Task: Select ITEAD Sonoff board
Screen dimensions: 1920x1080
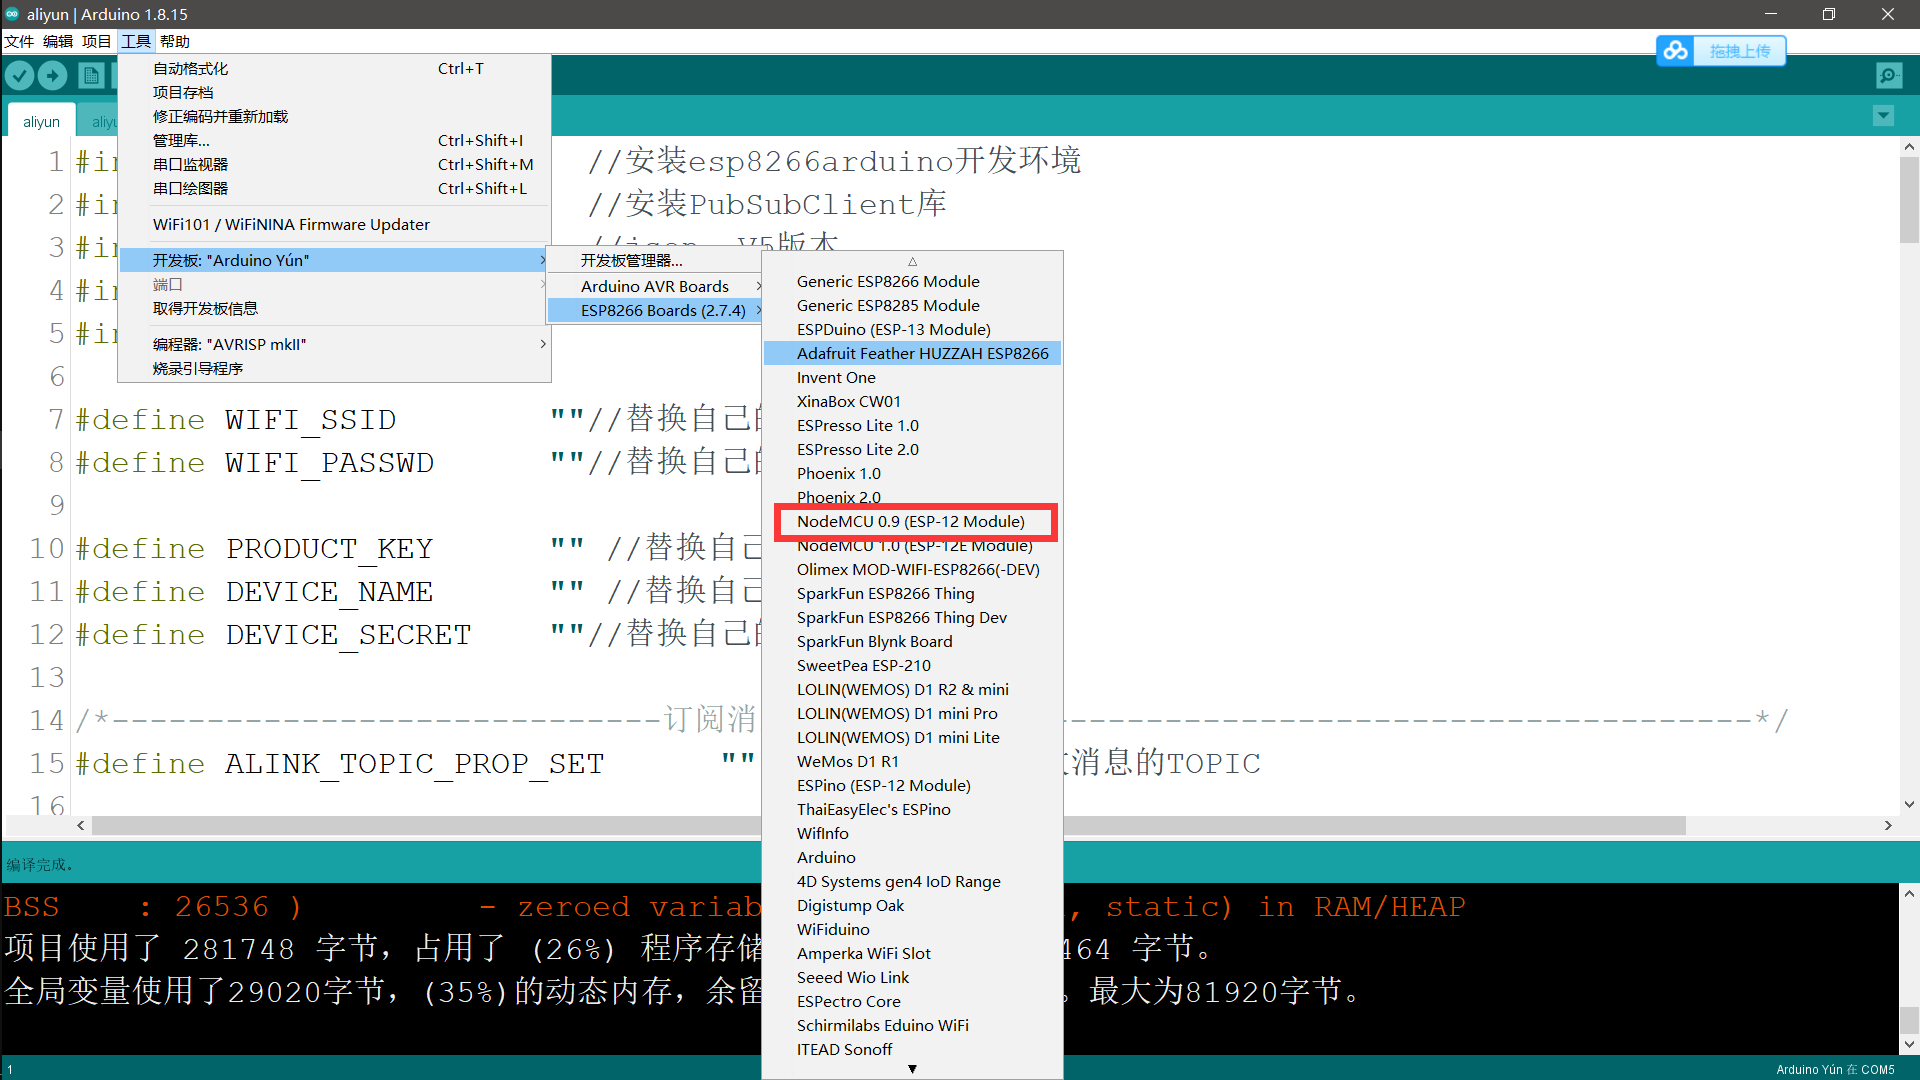Action: (912, 1049)
